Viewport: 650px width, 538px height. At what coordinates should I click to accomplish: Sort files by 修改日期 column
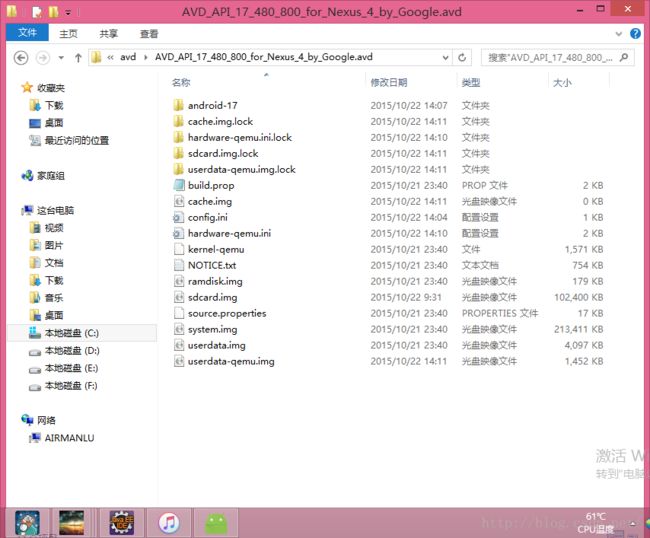pyautogui.click(x=388, y=82)
